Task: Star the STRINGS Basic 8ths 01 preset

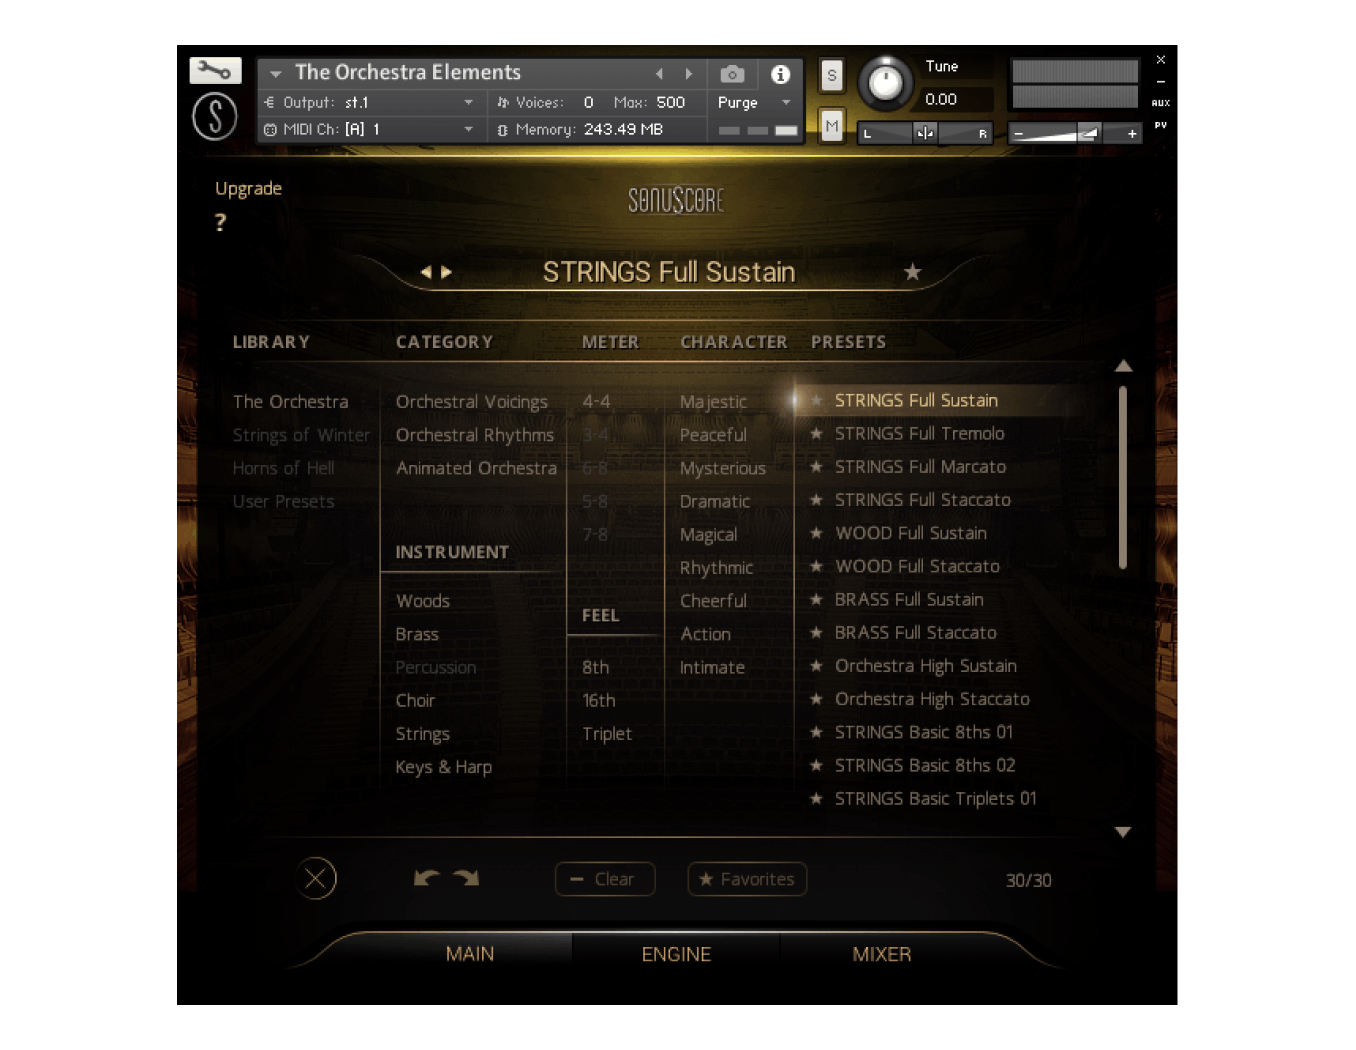Action: [816, 732]
